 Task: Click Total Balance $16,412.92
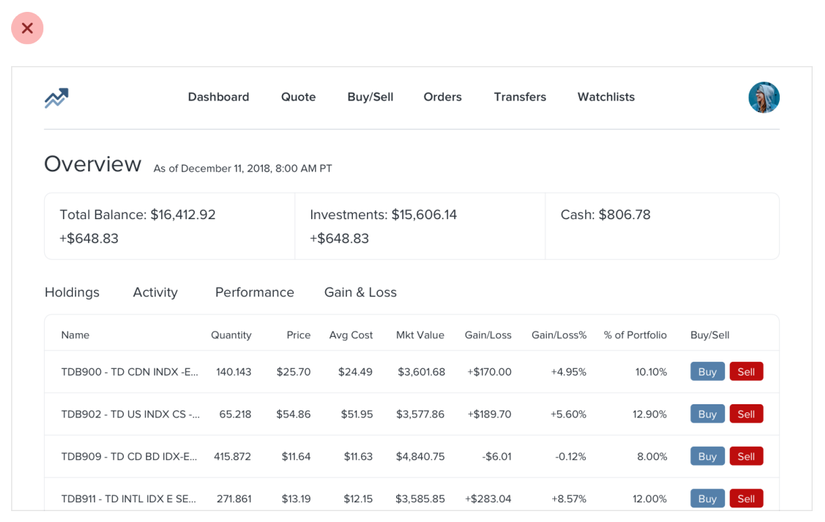pyautogui.click(x=138, y=215)
